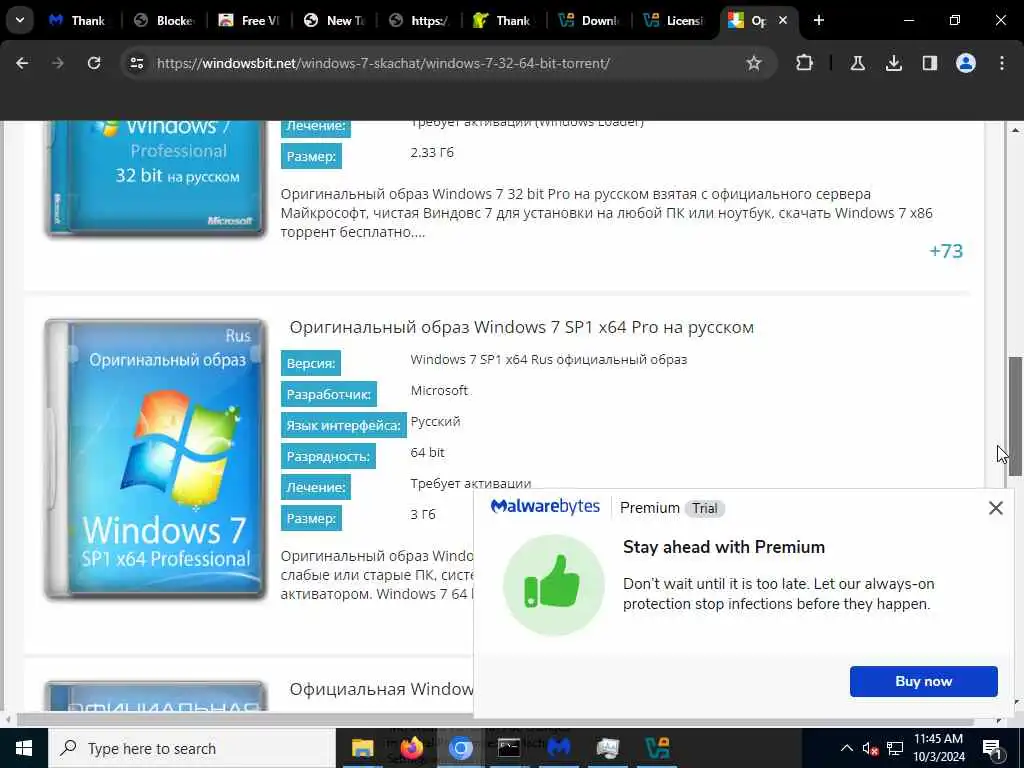Go back to the previous page
The height and width of the screenshot is (768, 1024).
pyautogui.click(x=22, y=63)
